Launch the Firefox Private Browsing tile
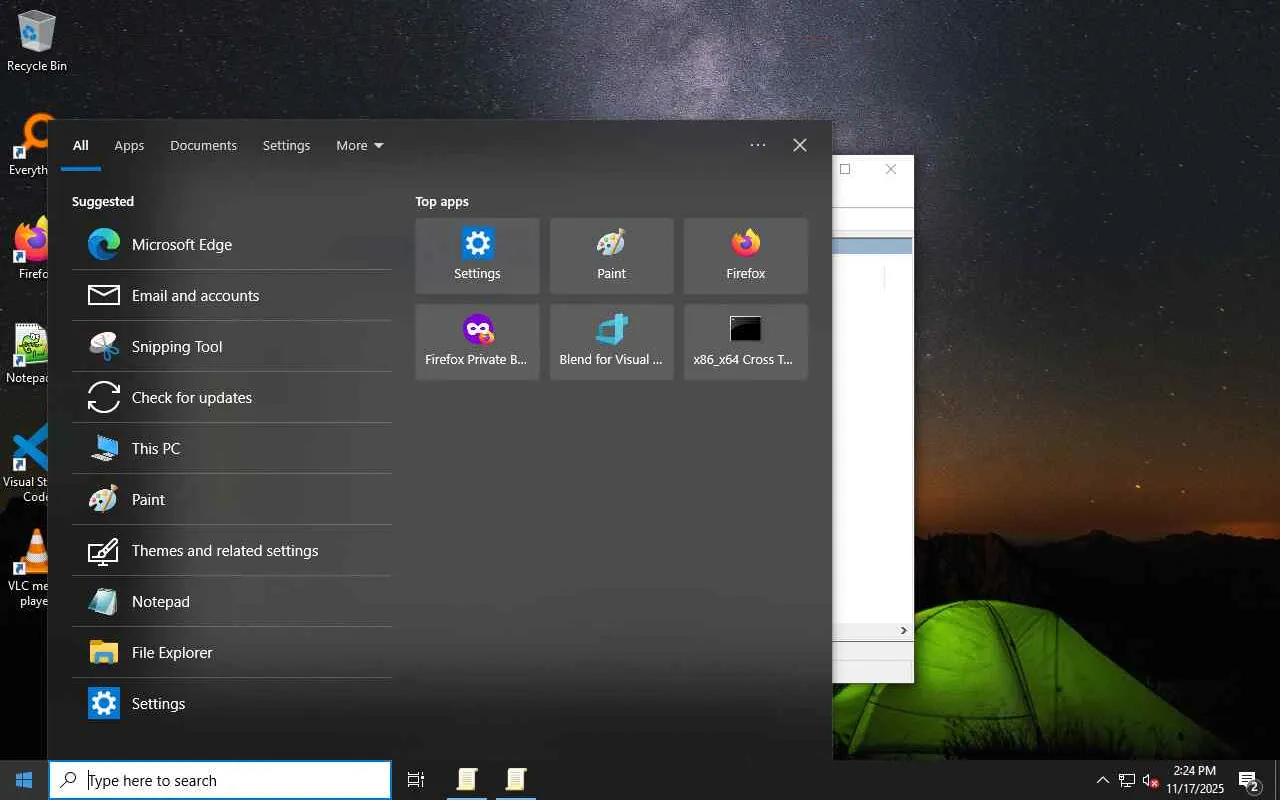This screenshot has height=800, width=1280. (x=477, y=342)
